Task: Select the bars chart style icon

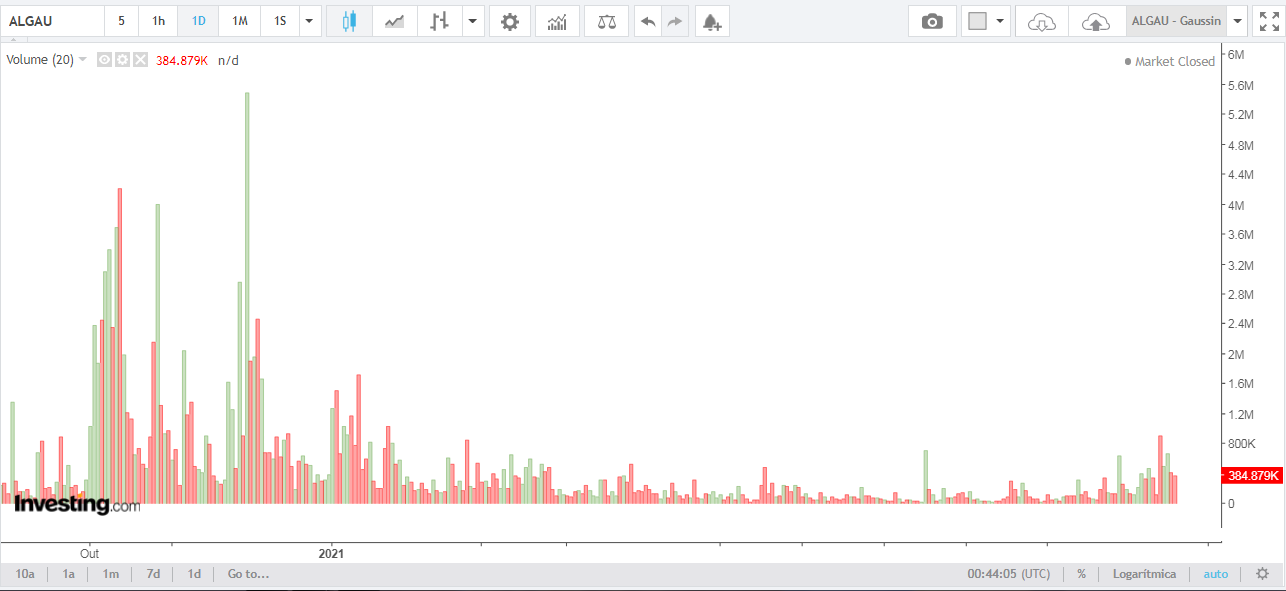Action: point(440,21)
